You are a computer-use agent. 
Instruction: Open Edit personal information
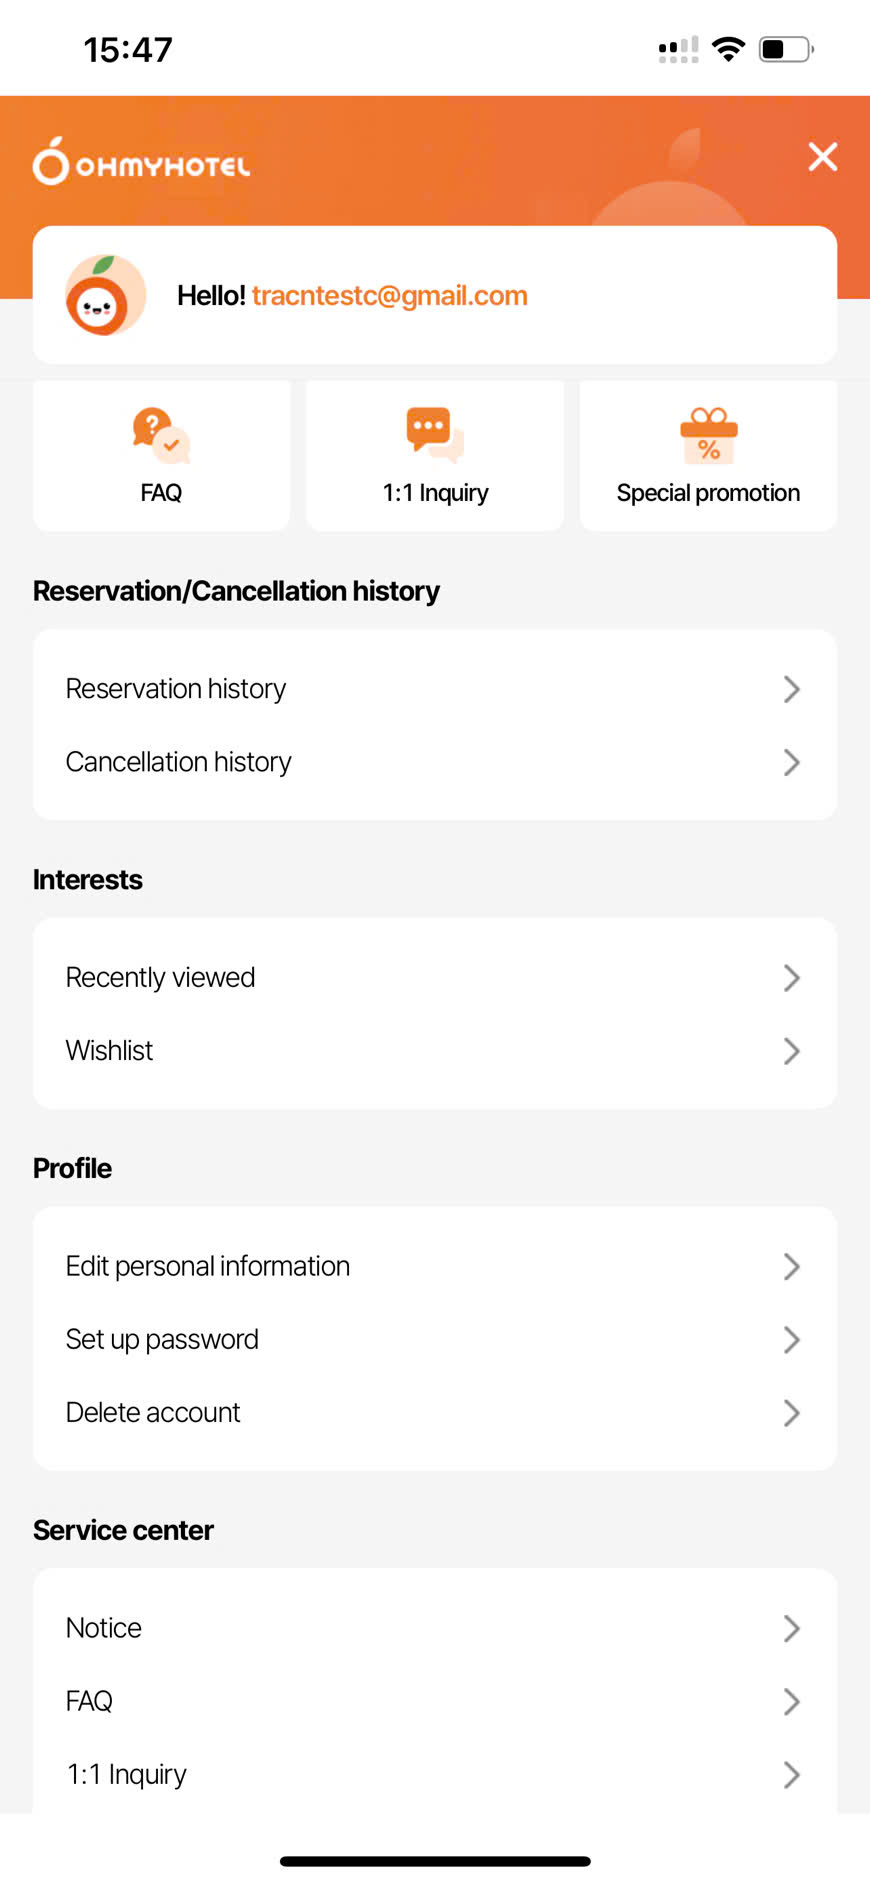[208, 1266]
